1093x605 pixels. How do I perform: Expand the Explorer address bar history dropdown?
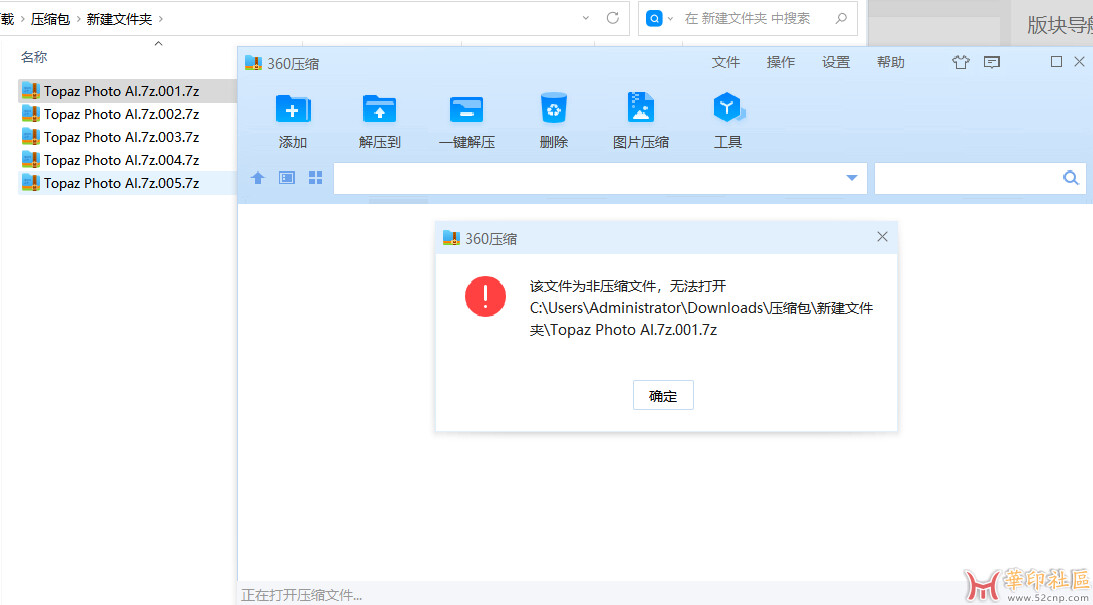coord(586,18)
